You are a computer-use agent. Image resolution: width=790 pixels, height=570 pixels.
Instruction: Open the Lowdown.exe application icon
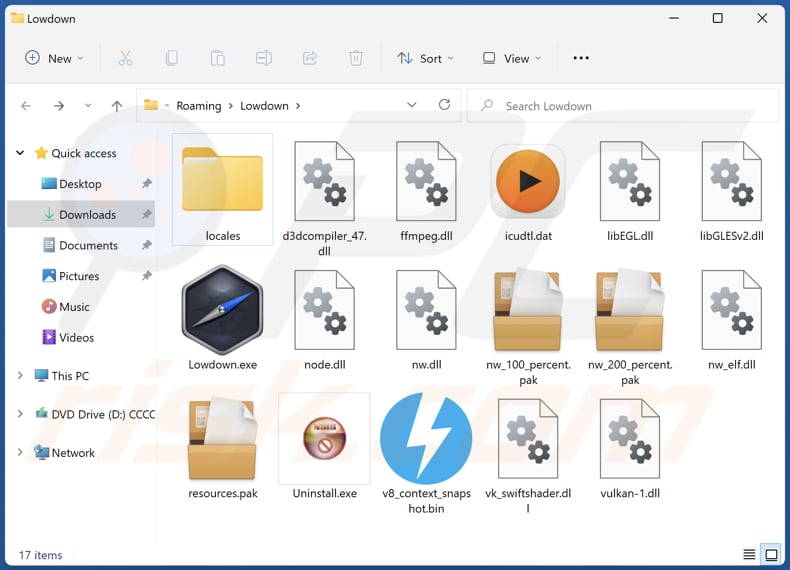click(x=222, y=310)
